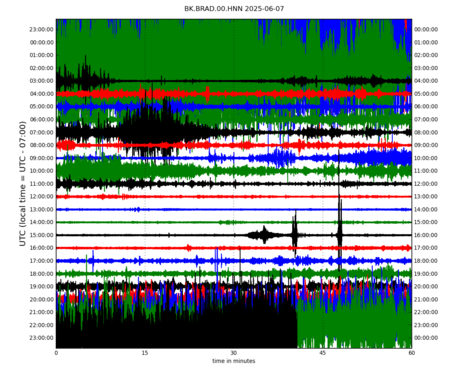Click the plot title BK.BRAD.00.HNN 2025-06-07
This screenshot has height=387, width=468.
click(234, 9)
